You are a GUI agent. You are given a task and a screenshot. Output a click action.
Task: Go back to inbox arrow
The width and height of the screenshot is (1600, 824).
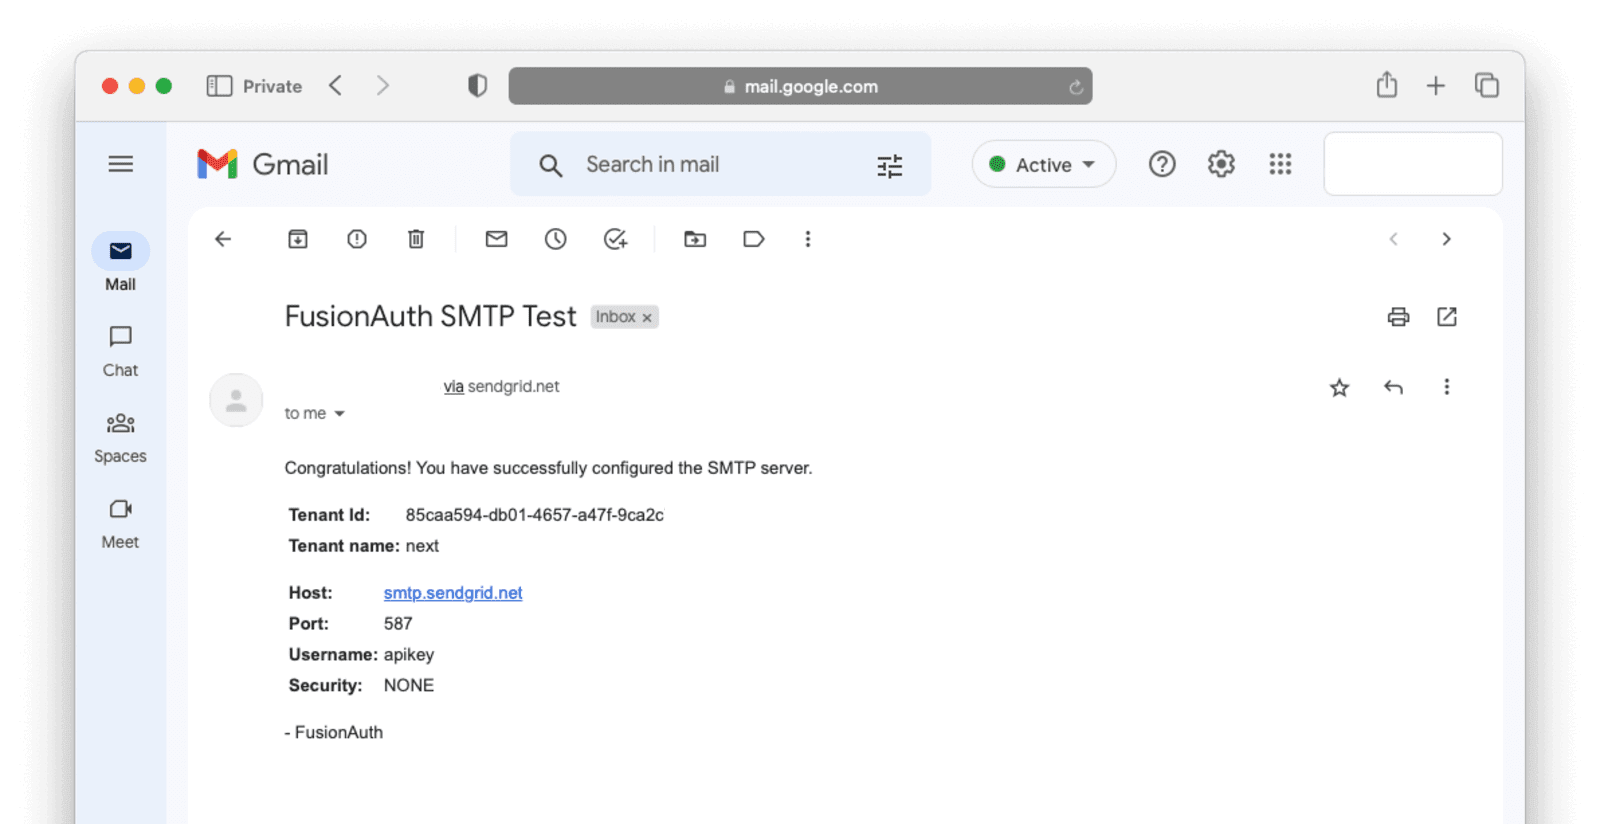pyautogui.click(x=223, y=239)
